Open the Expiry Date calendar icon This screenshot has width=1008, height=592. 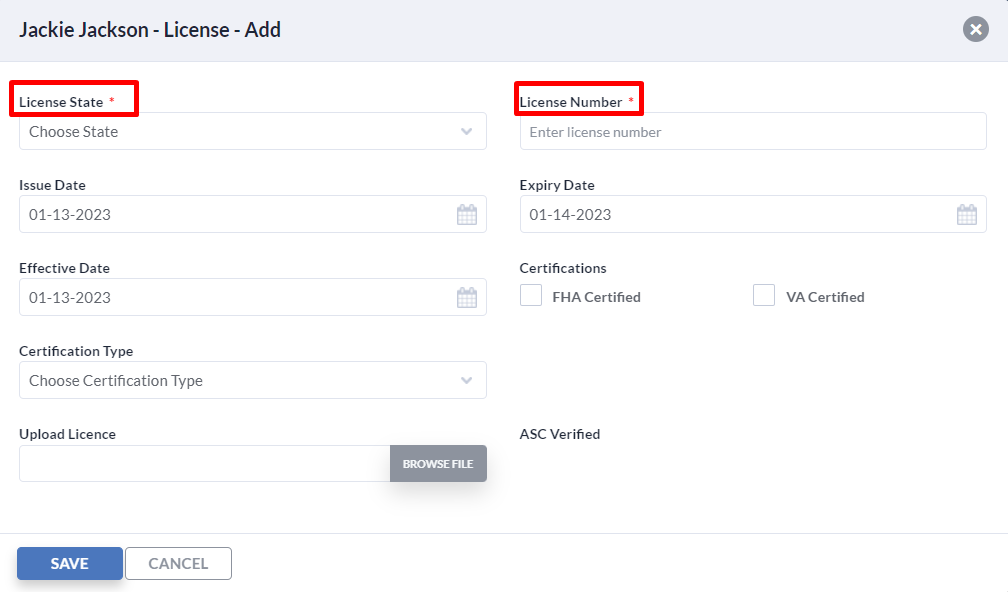coord(966,214)
